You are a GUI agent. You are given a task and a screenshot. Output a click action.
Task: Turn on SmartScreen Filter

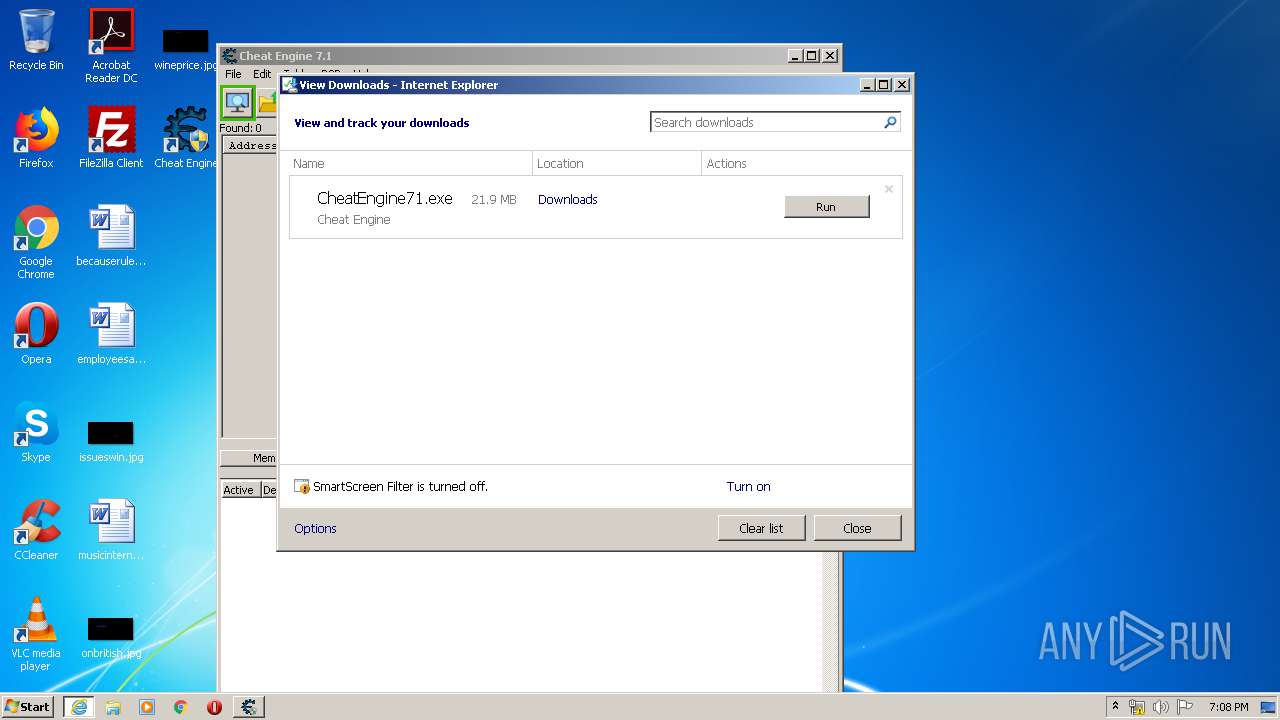coord(748,487)
